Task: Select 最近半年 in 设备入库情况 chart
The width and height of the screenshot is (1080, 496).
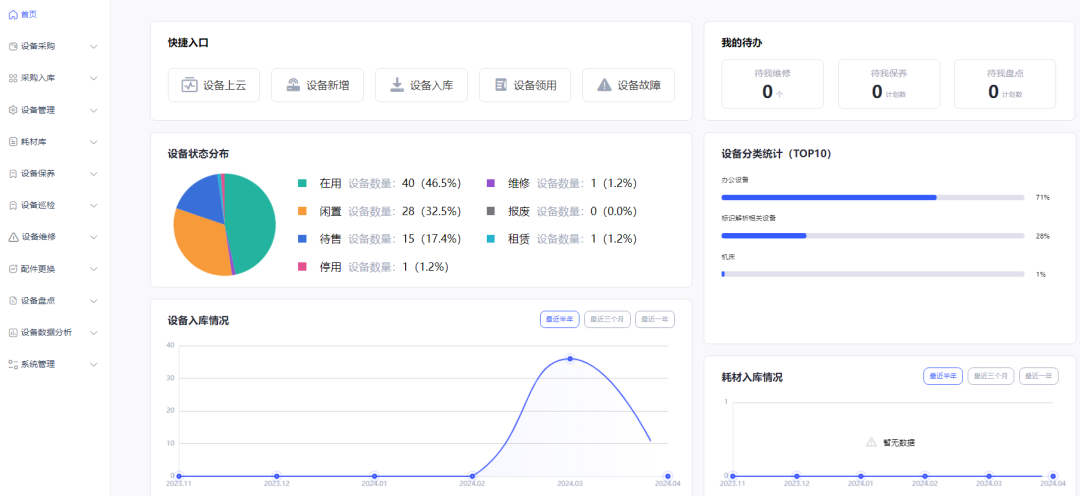Action: 560,319
